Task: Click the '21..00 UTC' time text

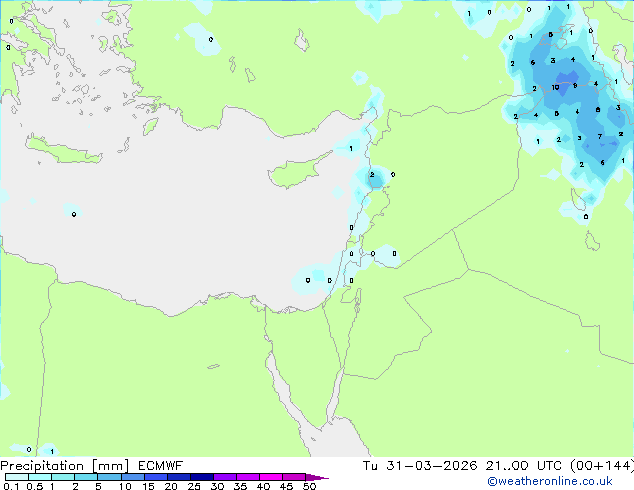Action: tap(524, 466)
